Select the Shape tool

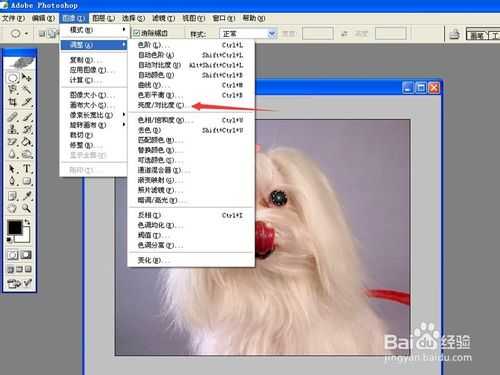(27, 181)
